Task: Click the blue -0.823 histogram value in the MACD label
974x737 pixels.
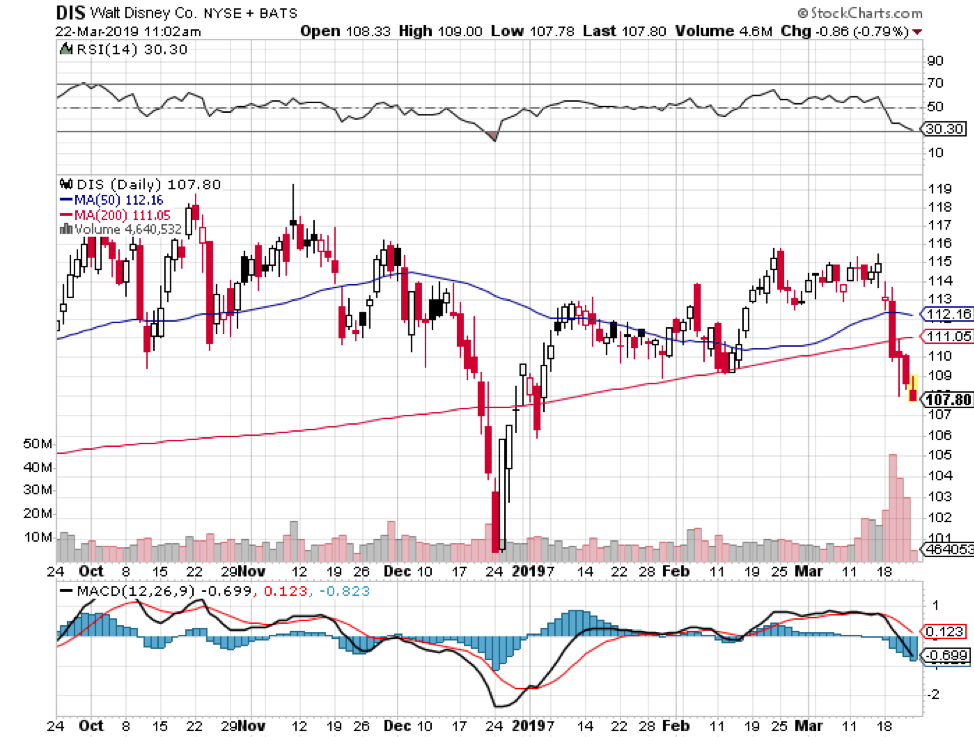Action: (x=344, y=591)
